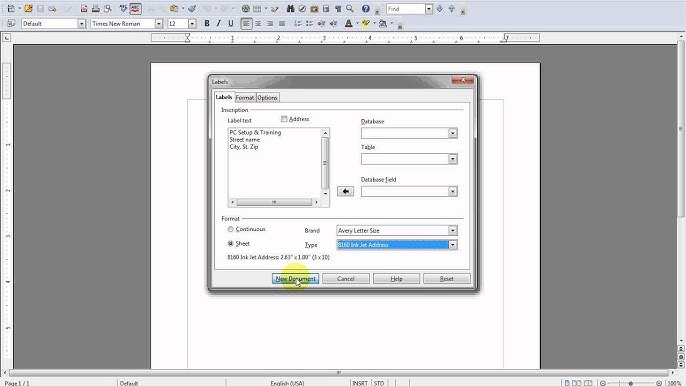
Task: Click Background Color icon
Action: (x=383, y=23)
